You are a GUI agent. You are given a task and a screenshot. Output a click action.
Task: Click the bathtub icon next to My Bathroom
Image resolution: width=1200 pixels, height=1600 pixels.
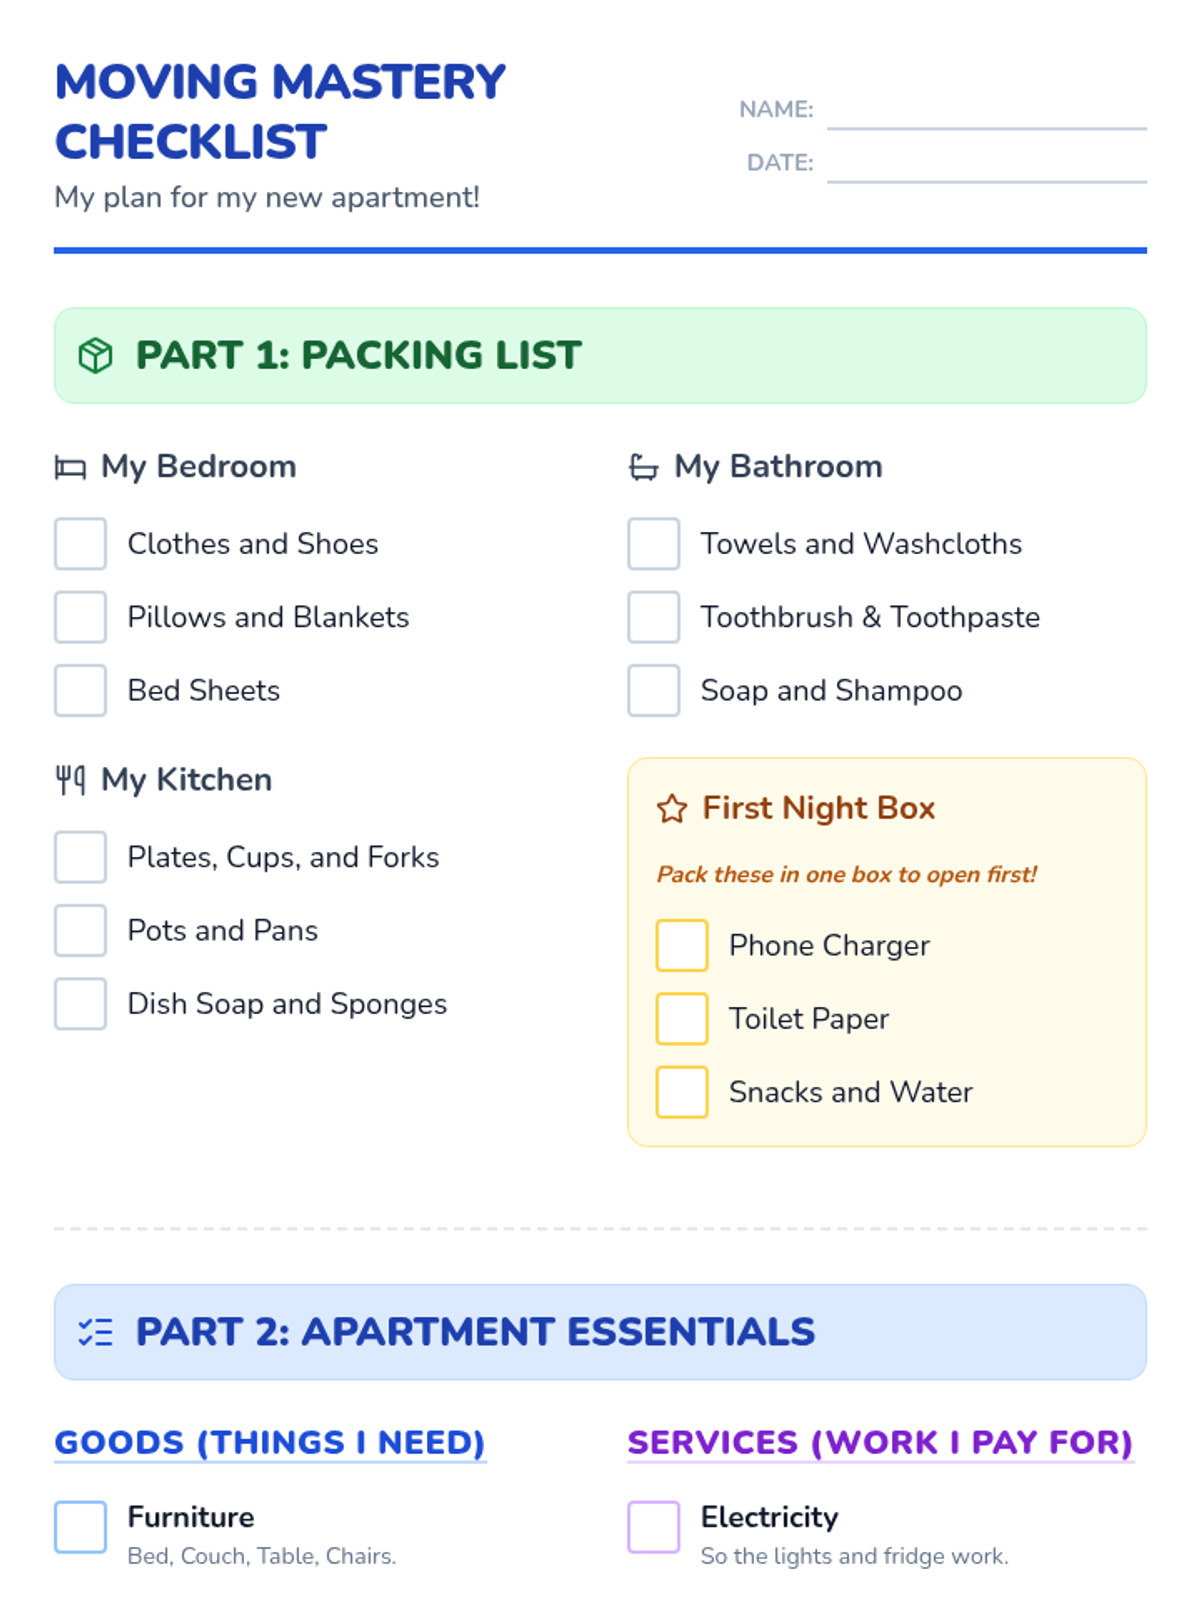[x=643, y=467]
